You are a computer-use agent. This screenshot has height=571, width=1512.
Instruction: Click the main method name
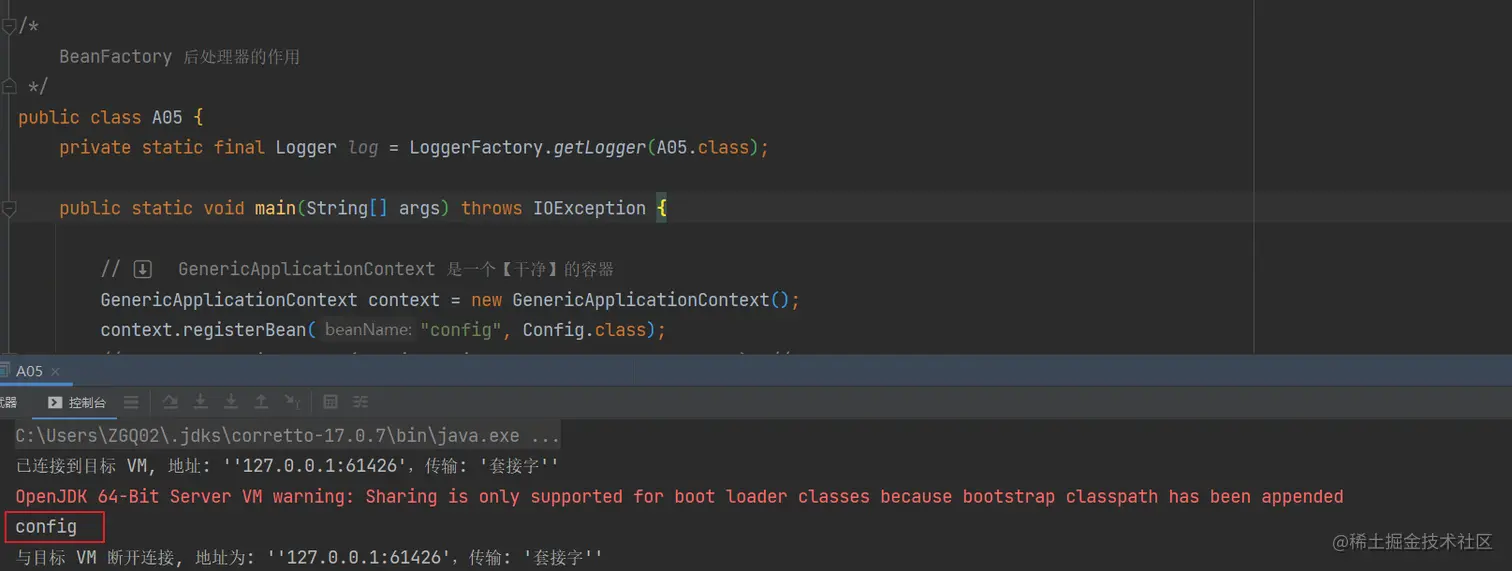(275, 208)
